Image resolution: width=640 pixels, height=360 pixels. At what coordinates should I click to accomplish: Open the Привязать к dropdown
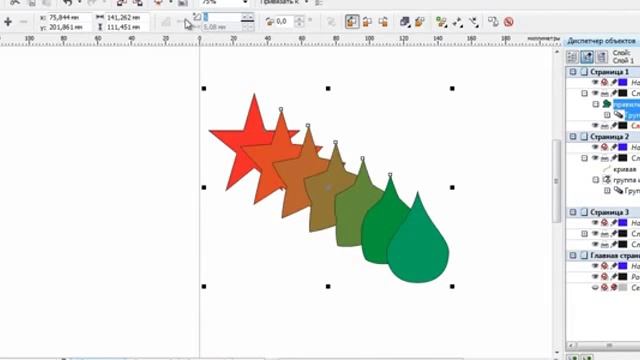coord(307,2)
